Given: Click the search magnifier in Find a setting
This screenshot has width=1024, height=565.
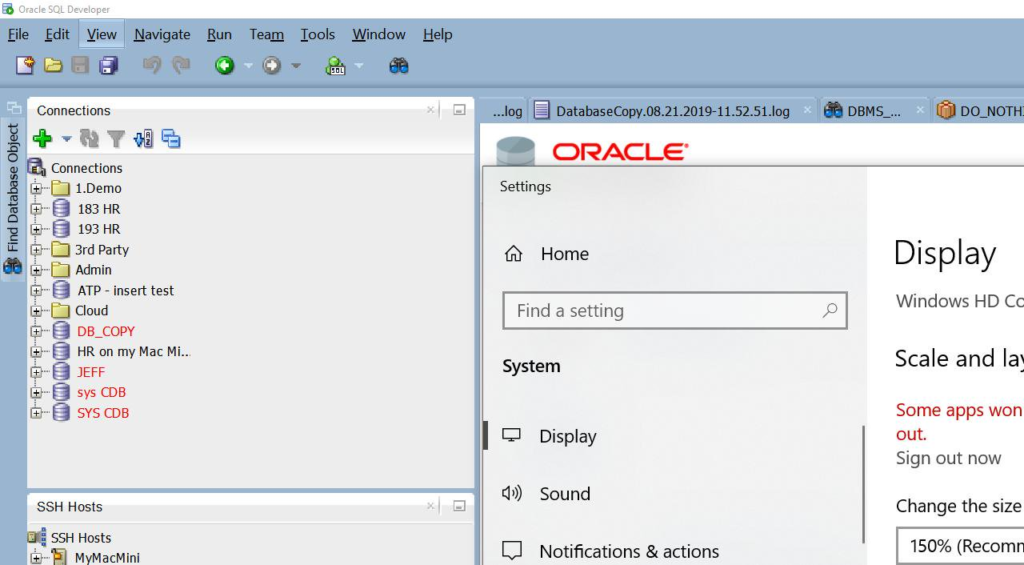Looking at the screenshot, I should [830, 310].
